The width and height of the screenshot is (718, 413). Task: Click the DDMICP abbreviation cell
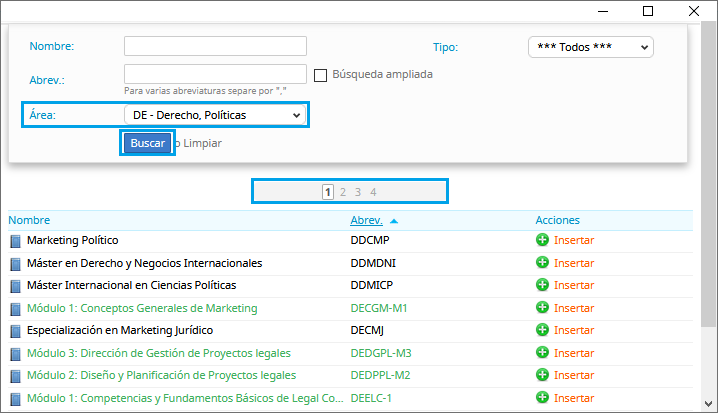372,285
